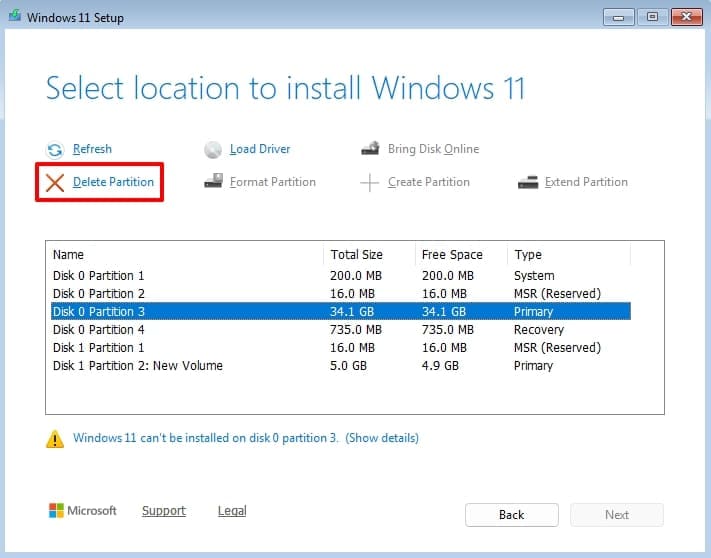Click Format Partition text link
The image size is (711, 558).
coord(273,182)
